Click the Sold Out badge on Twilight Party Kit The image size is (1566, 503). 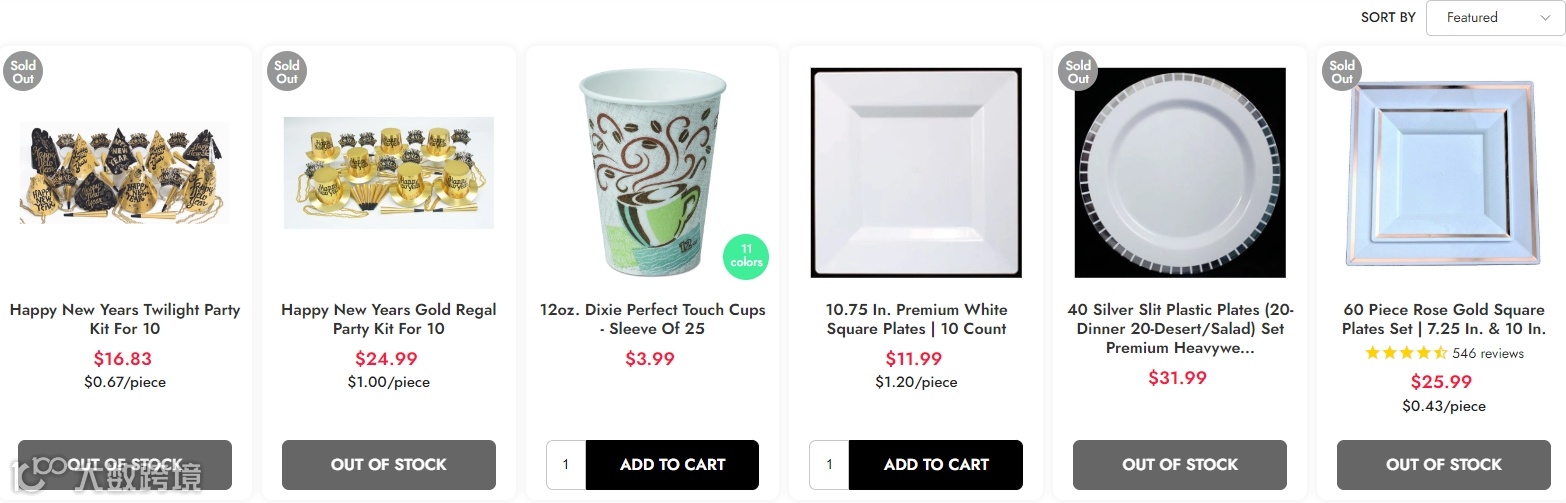(x=23, y=72)
